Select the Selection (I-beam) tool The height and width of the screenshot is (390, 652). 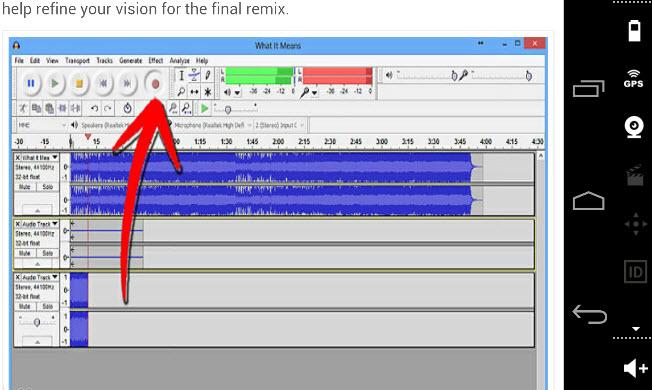click(181, 76)
